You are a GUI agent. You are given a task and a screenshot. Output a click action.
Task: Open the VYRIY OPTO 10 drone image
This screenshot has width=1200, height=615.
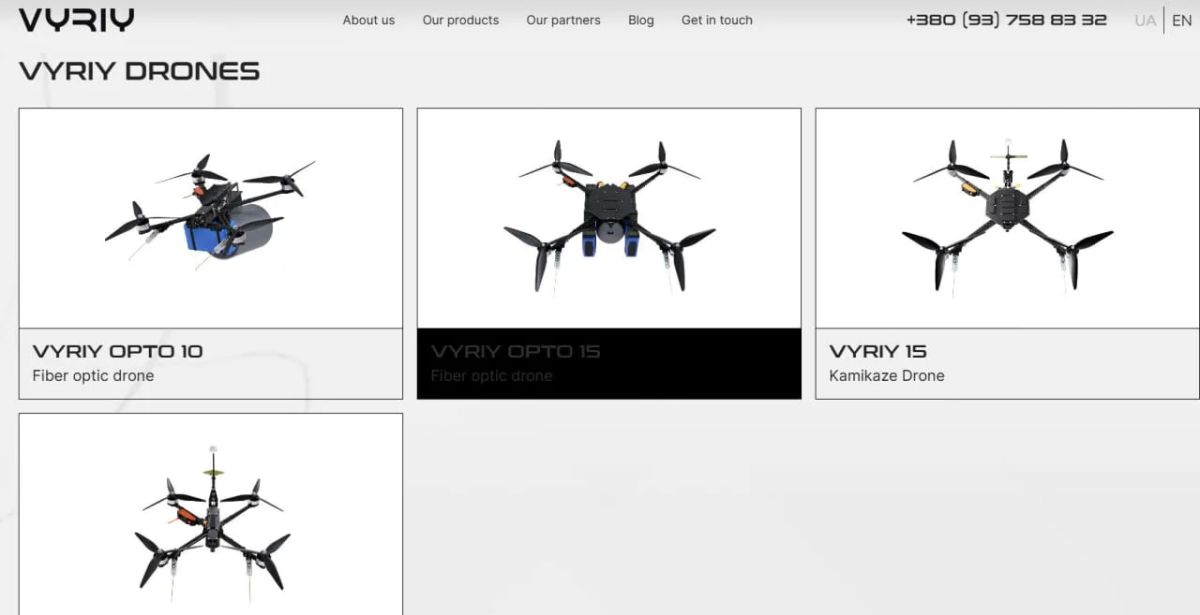[211, 218]
